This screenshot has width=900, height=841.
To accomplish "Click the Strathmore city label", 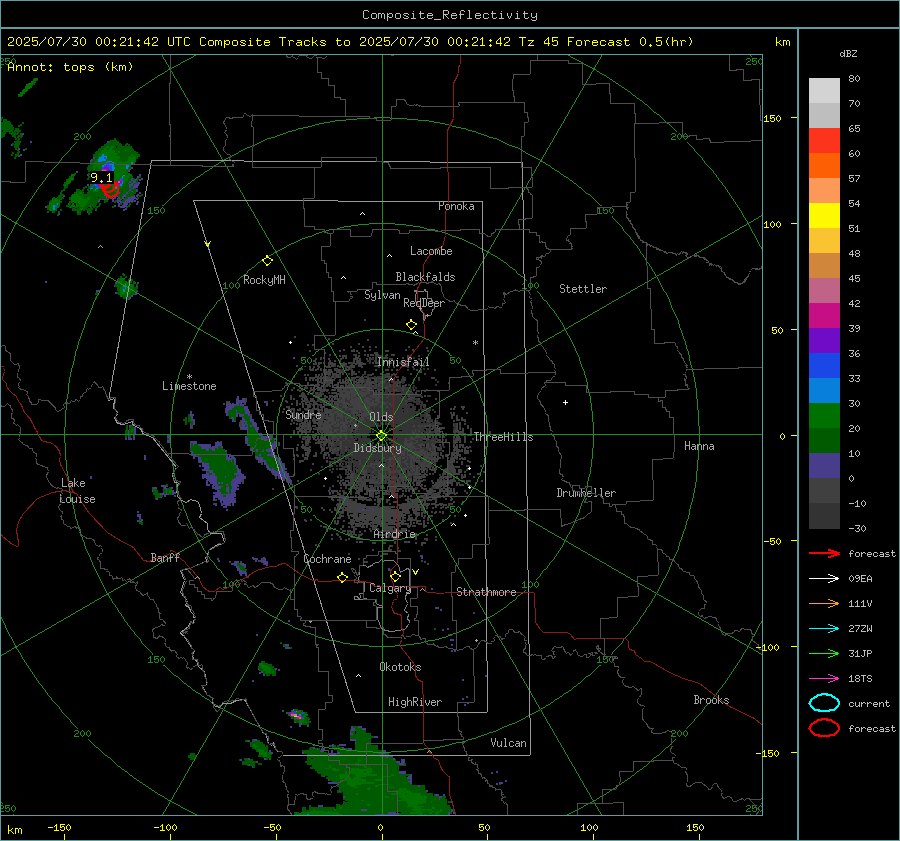I will pyautogui.click(x=486, y=592).
